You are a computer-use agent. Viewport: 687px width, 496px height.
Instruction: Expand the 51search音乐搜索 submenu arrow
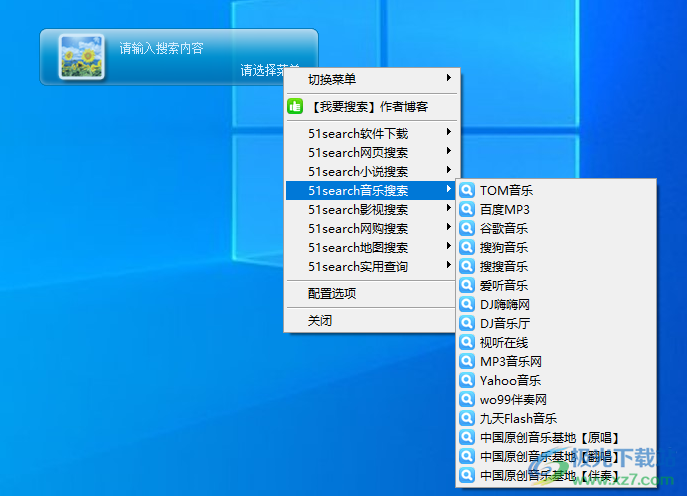point(448,189)
